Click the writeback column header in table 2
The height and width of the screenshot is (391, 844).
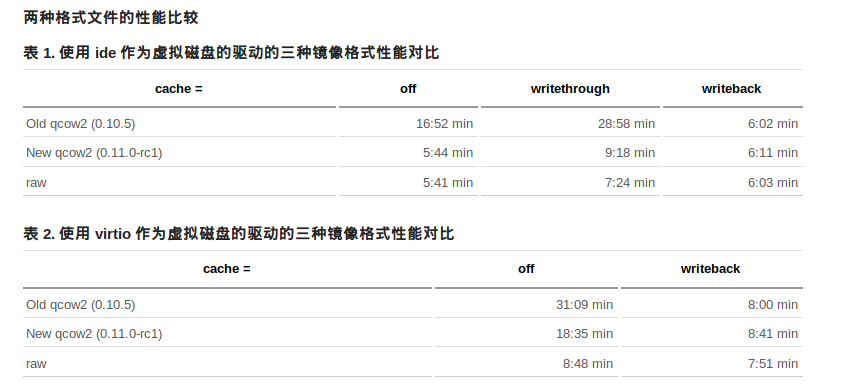(x=710, y=269)
